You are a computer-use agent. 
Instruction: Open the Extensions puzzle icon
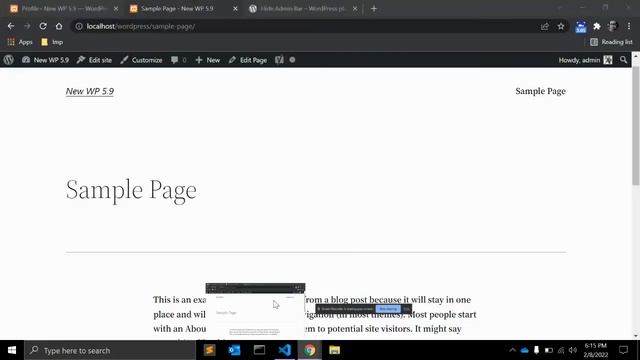pyautogui.click(x=597, y=26)
